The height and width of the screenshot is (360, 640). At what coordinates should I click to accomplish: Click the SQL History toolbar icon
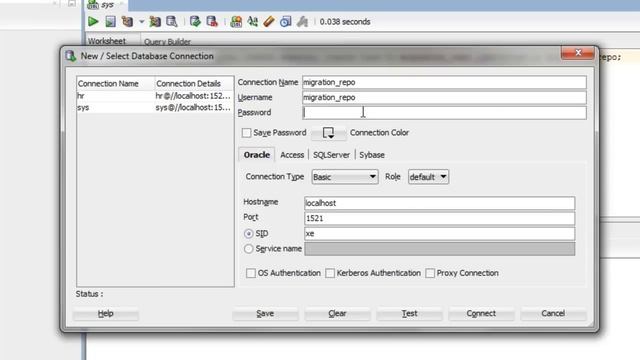(285, 22)
